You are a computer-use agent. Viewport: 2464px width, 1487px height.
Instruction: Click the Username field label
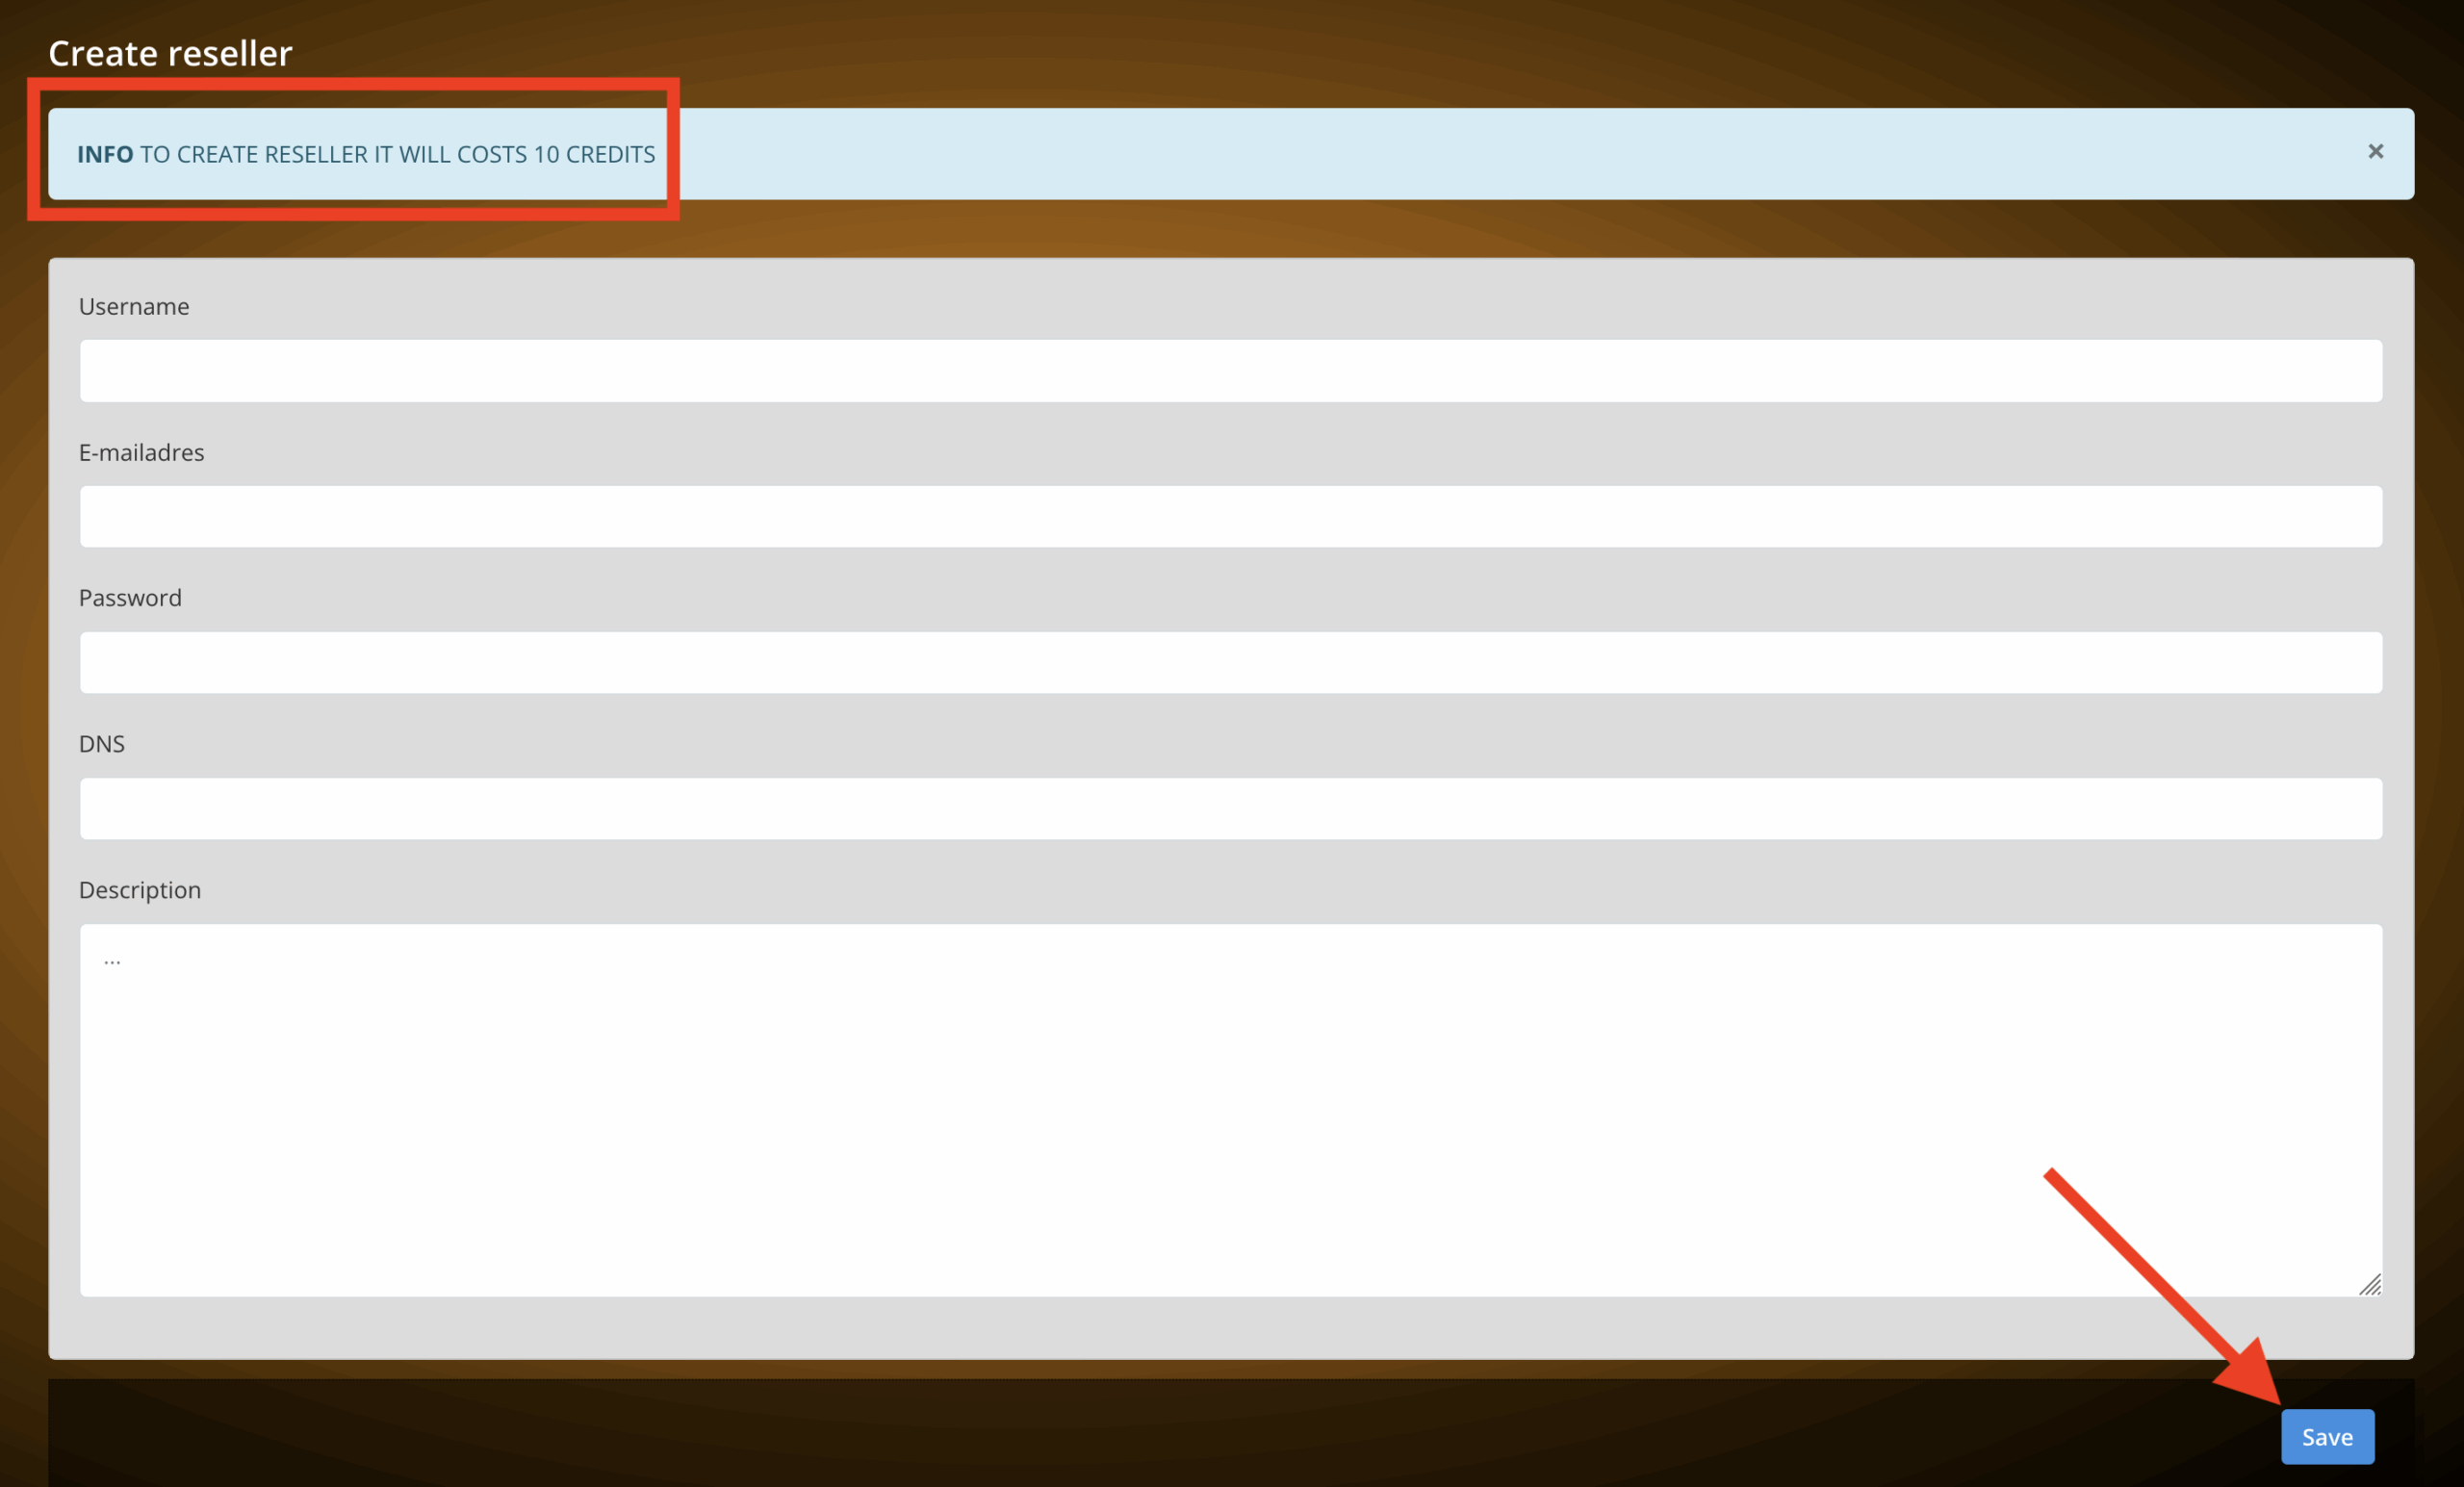click(134, 306)
